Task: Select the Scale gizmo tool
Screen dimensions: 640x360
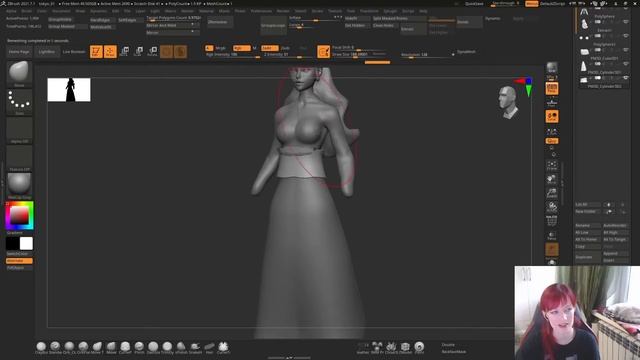Action: tap(138, 51)
